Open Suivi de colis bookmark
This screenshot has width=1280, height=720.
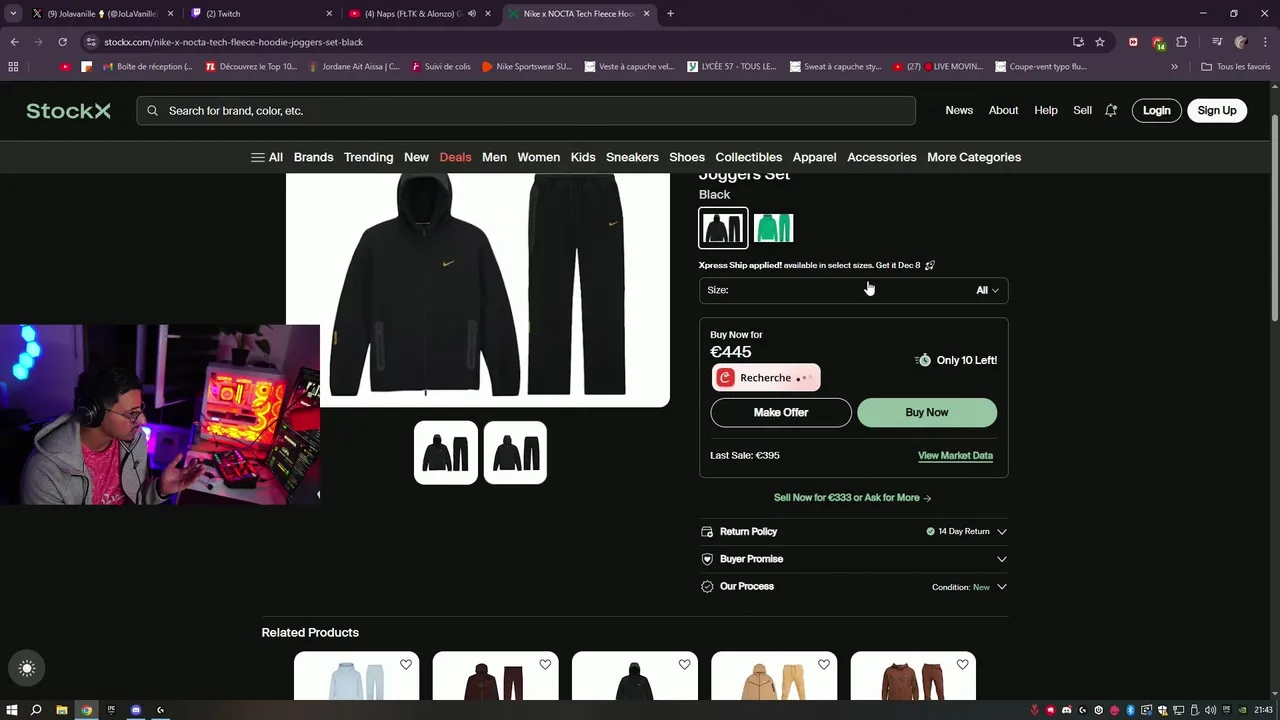point(441,67)
